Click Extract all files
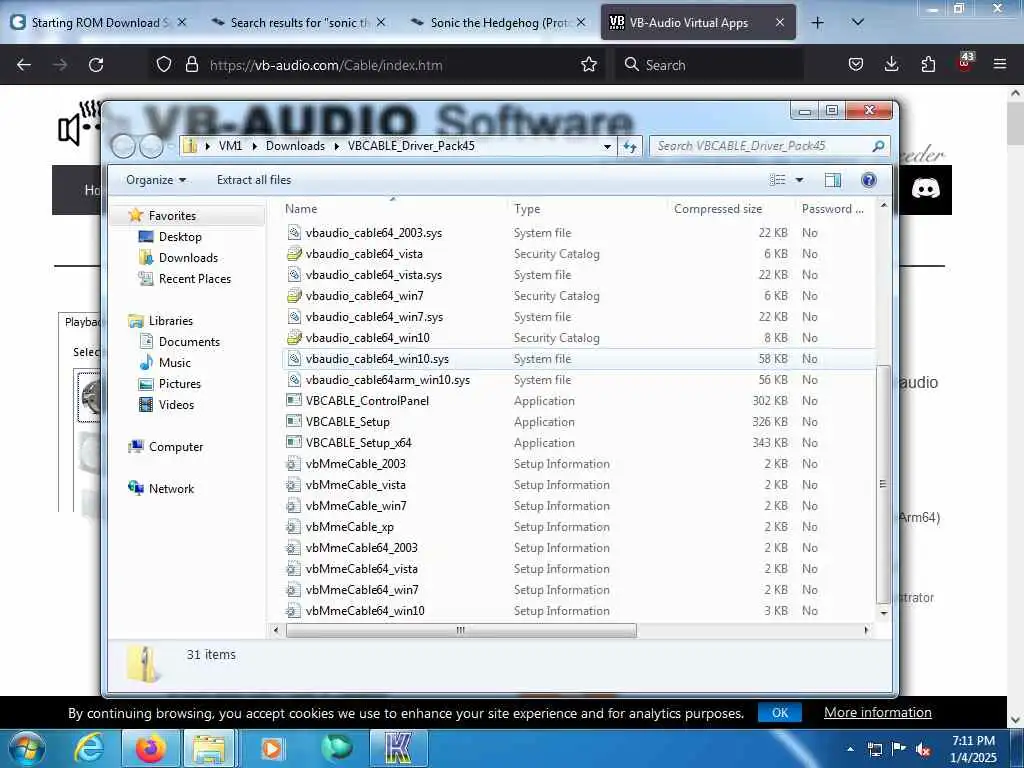 (x=254, y=180)
